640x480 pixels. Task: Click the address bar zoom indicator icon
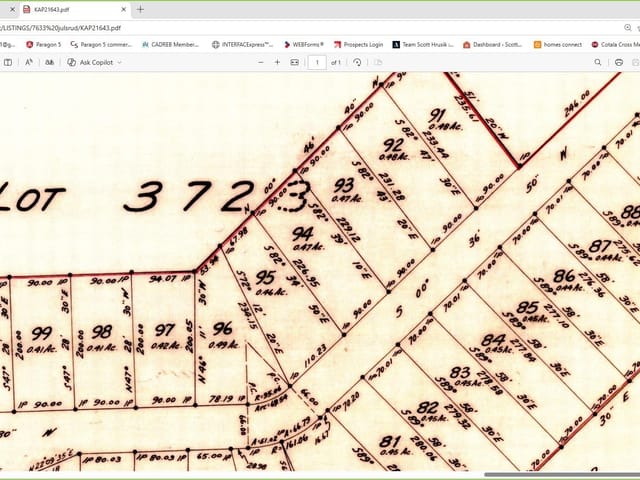point(628,28)
